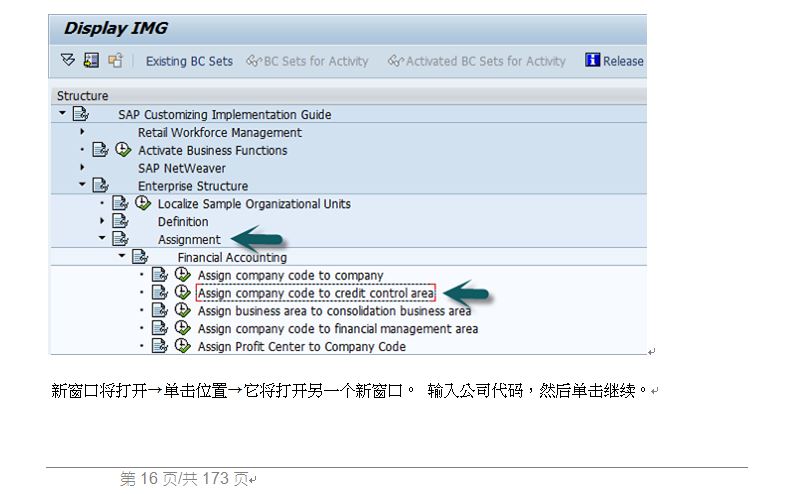Select Assign Profit Center to Company Code text
This screenshot has width=788, height=494.
302,347
